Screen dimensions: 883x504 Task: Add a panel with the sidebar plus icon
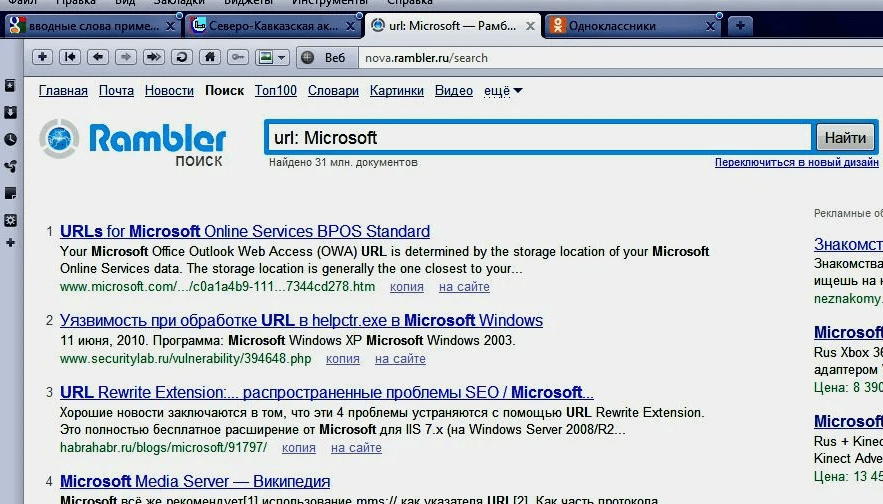click(10, 243)
